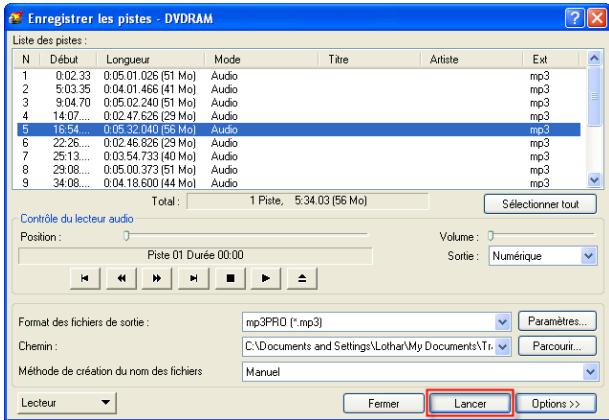Expand the Manuel file naming method dropdown
609x420 pixels.
[590, 372]
